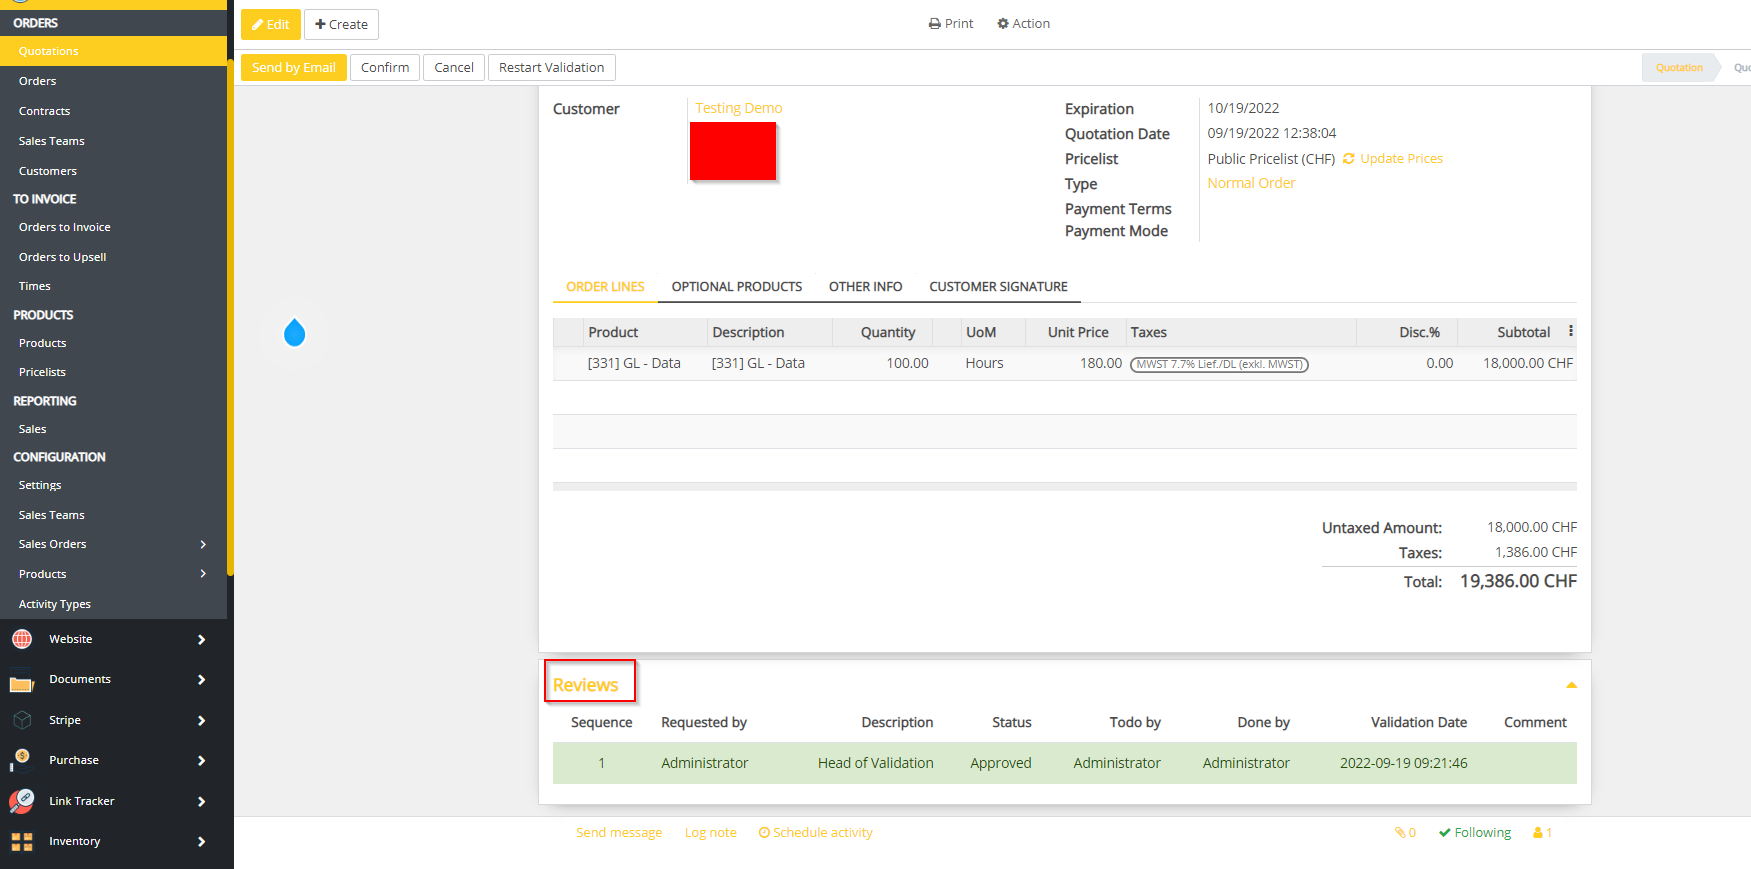Click the Stripe app icon

click(22, 720)
